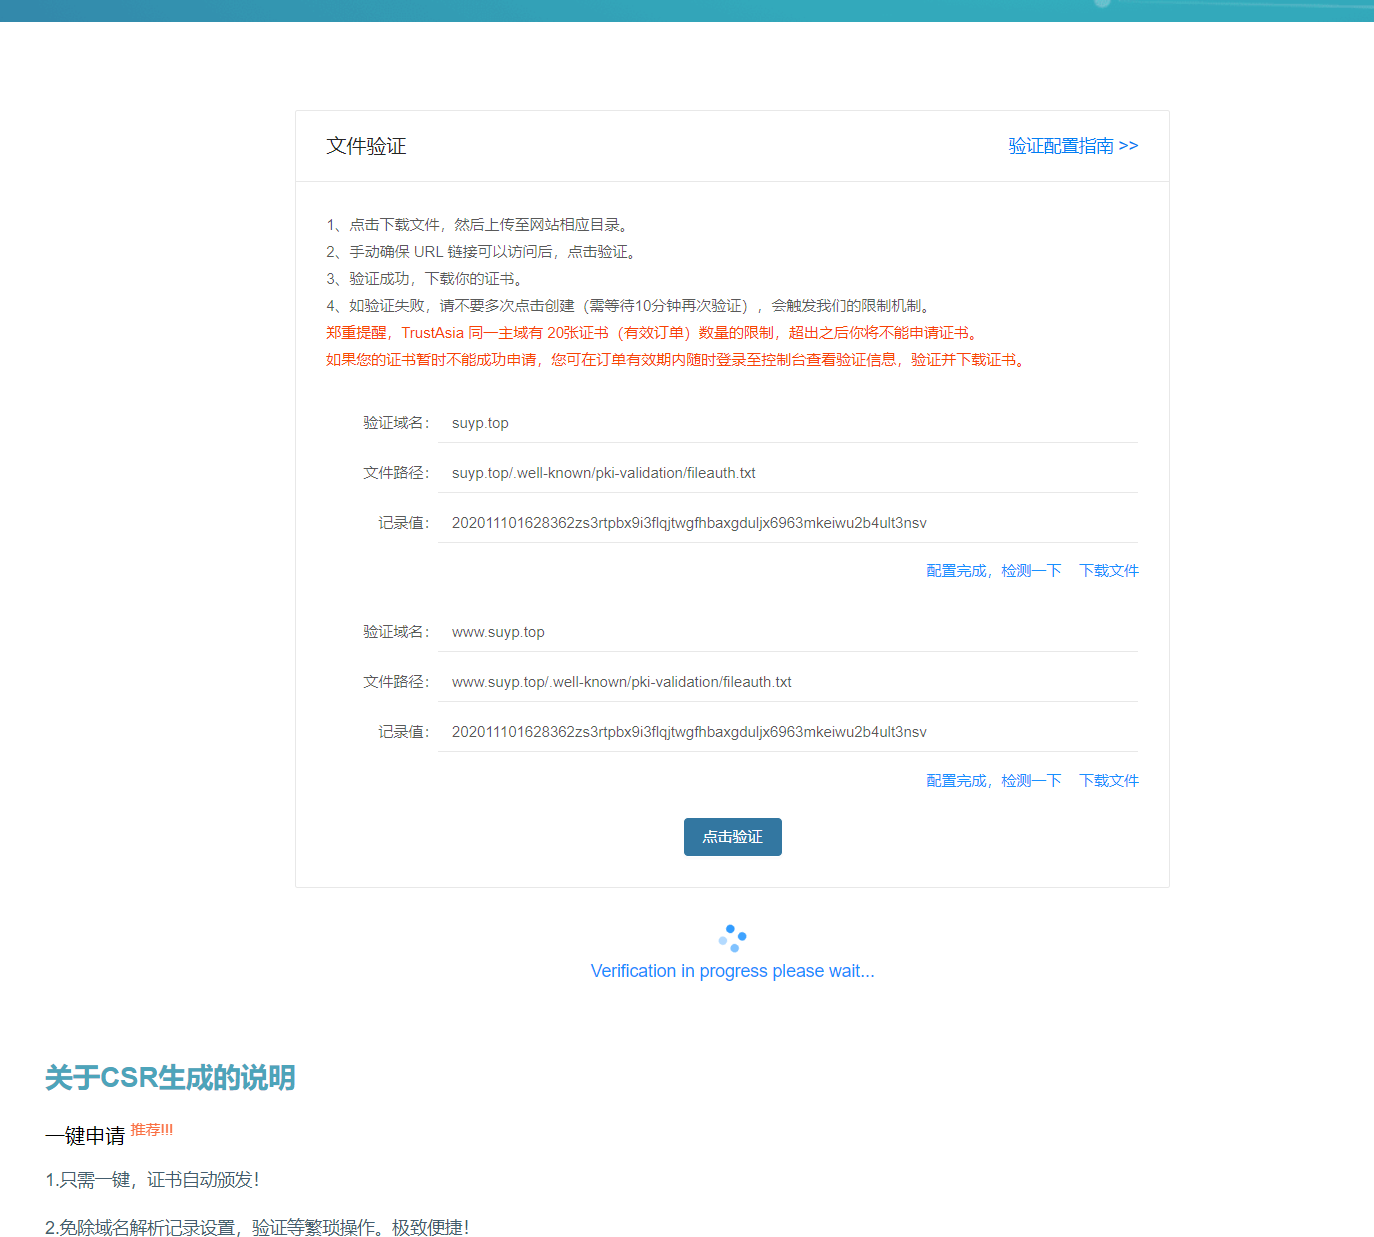Click 配置完成，检测一下 under the www.suyp.top record
This screenshot has height=1237, width=1374.
993,781
